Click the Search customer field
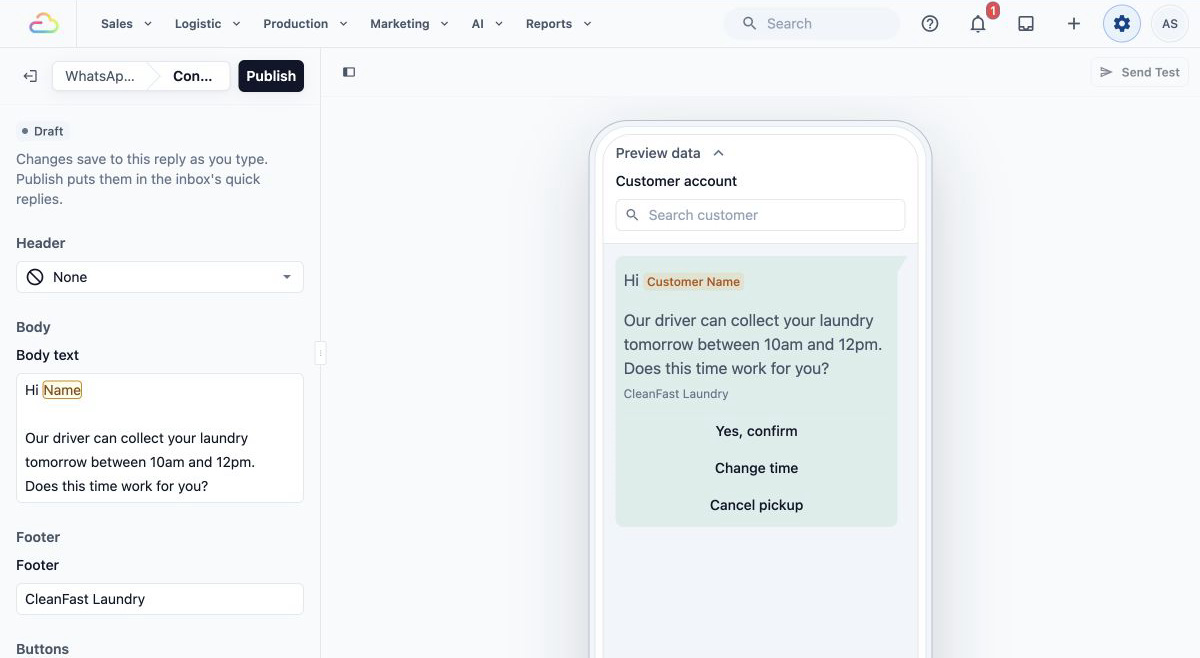Screen dimensions: 1200x658 [x=760, y=215]
